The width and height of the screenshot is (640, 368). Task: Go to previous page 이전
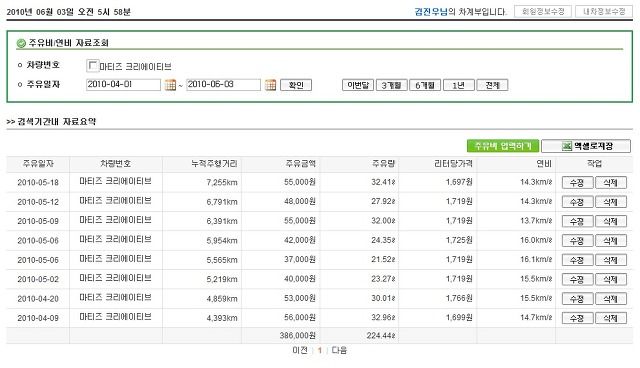click(x=300, y=350)
